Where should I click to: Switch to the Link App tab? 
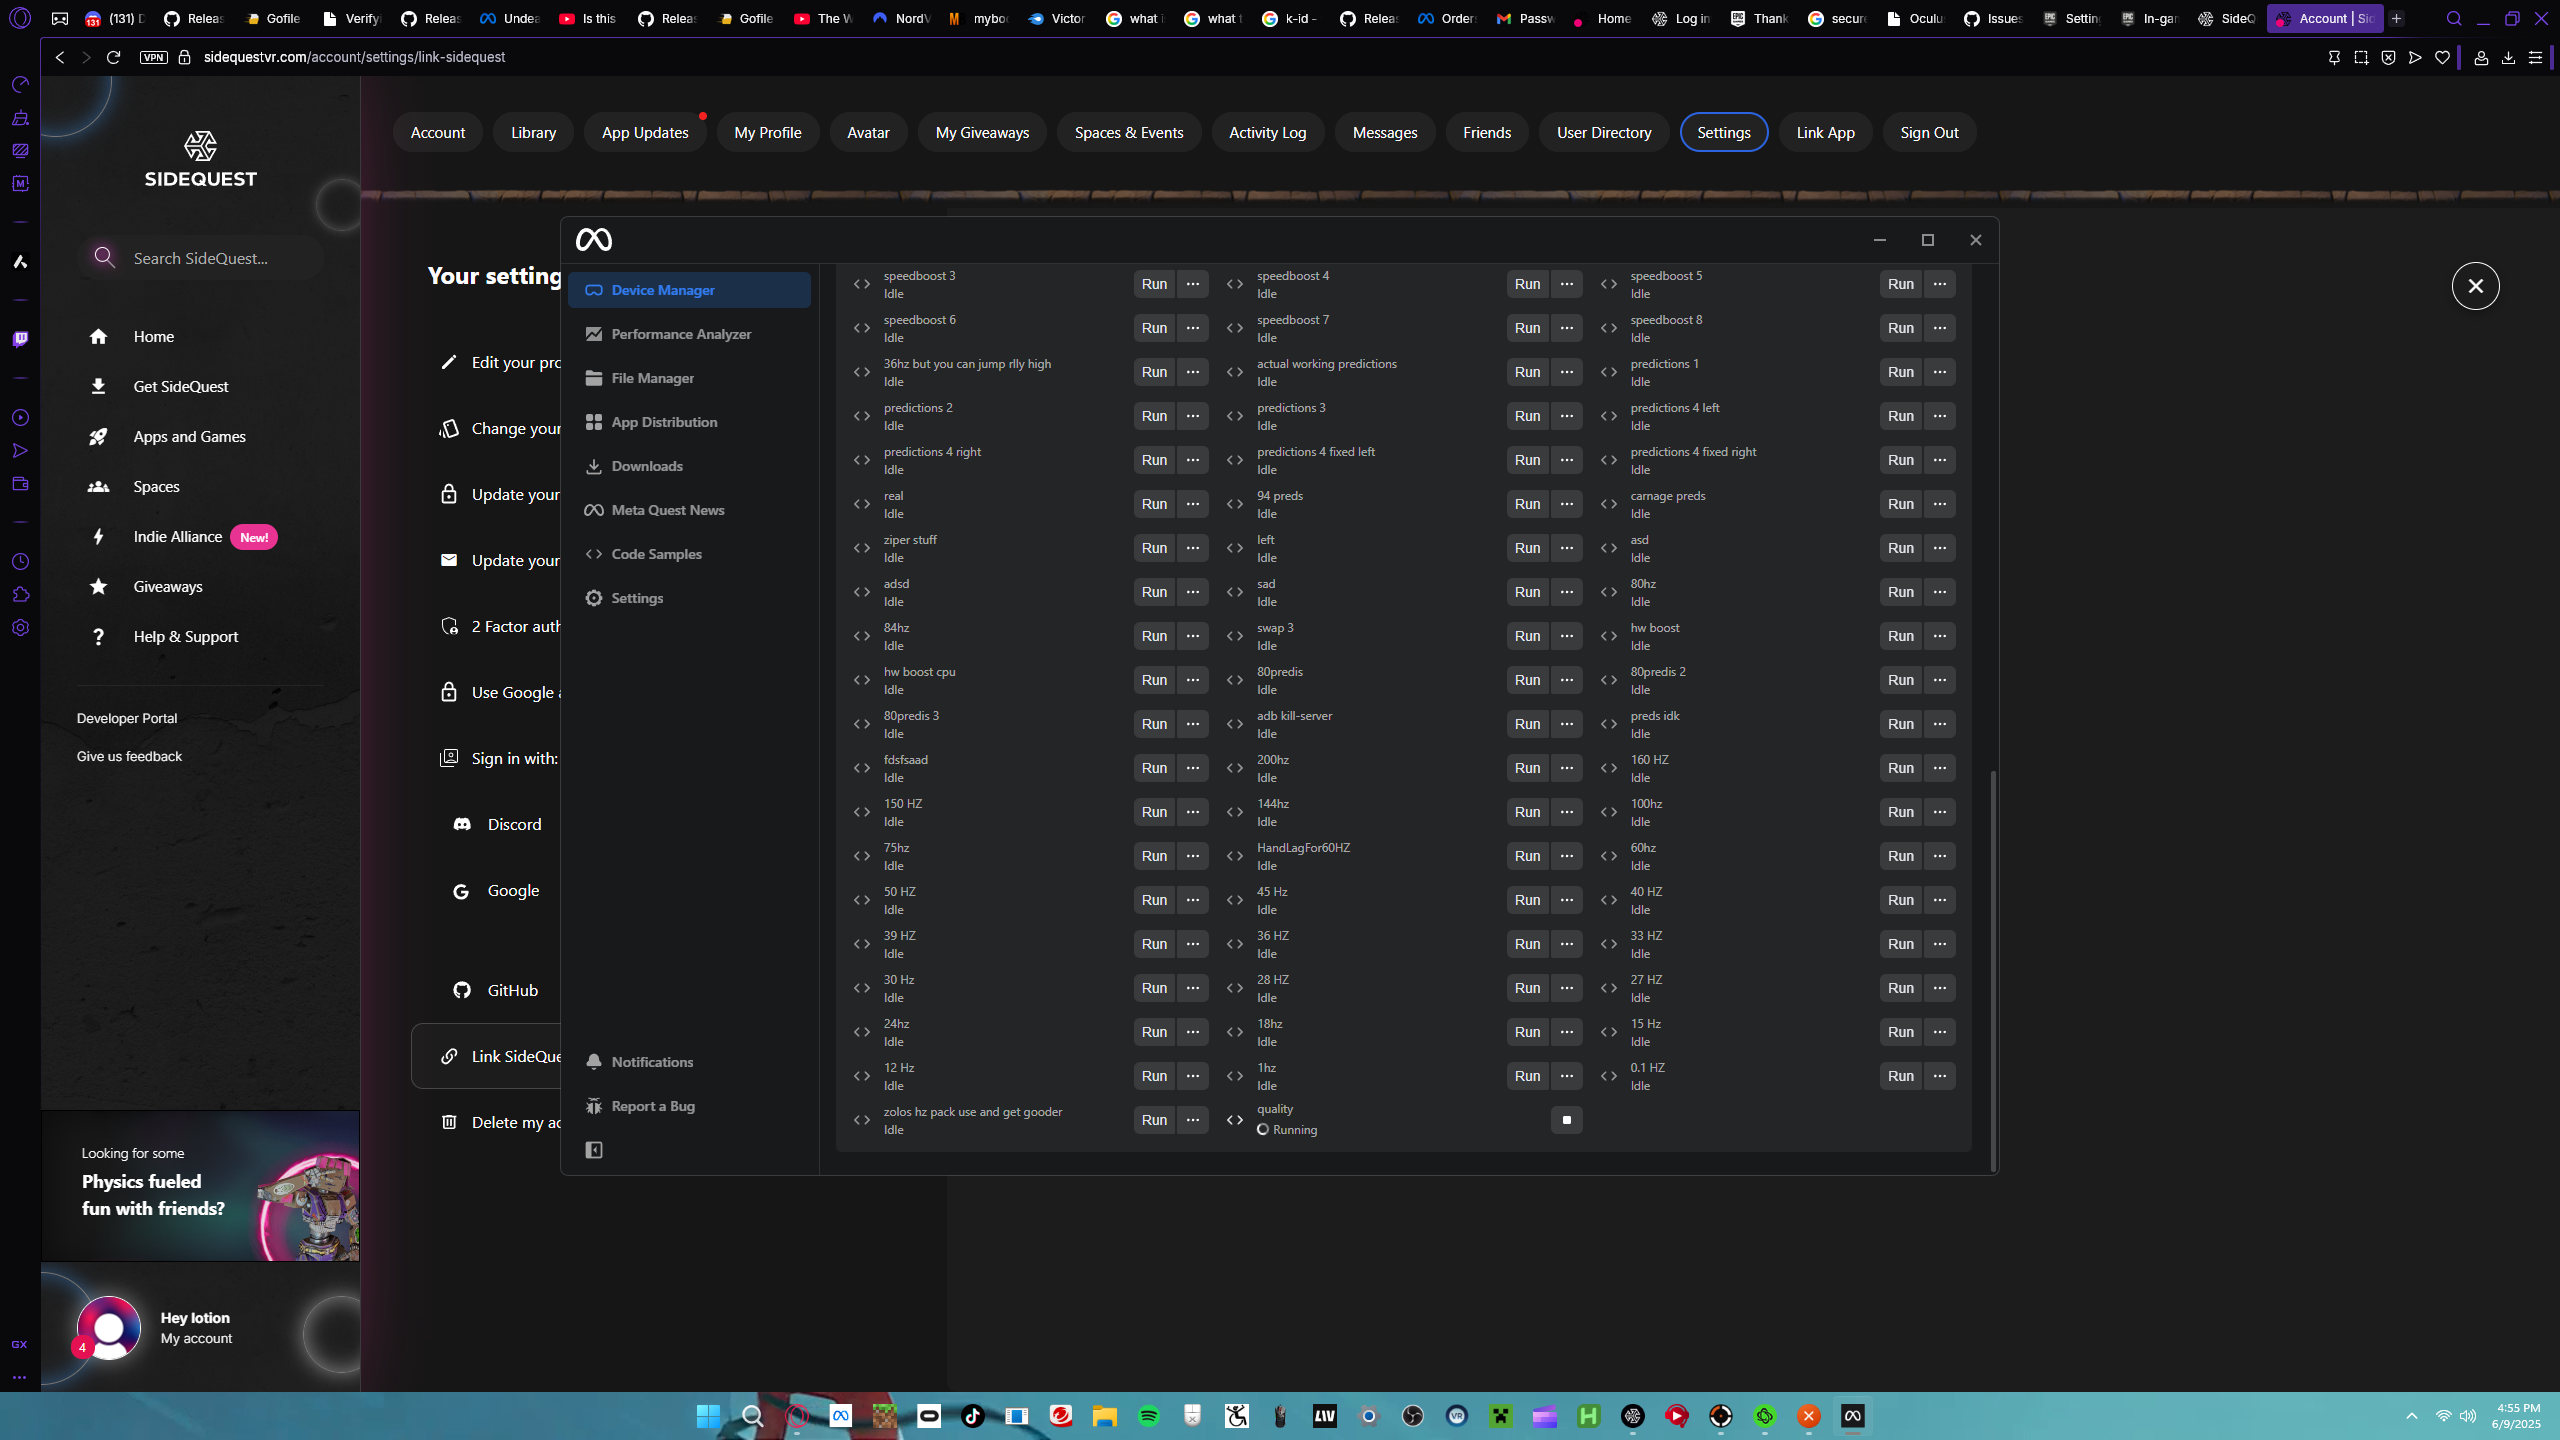pos(1825,132)
